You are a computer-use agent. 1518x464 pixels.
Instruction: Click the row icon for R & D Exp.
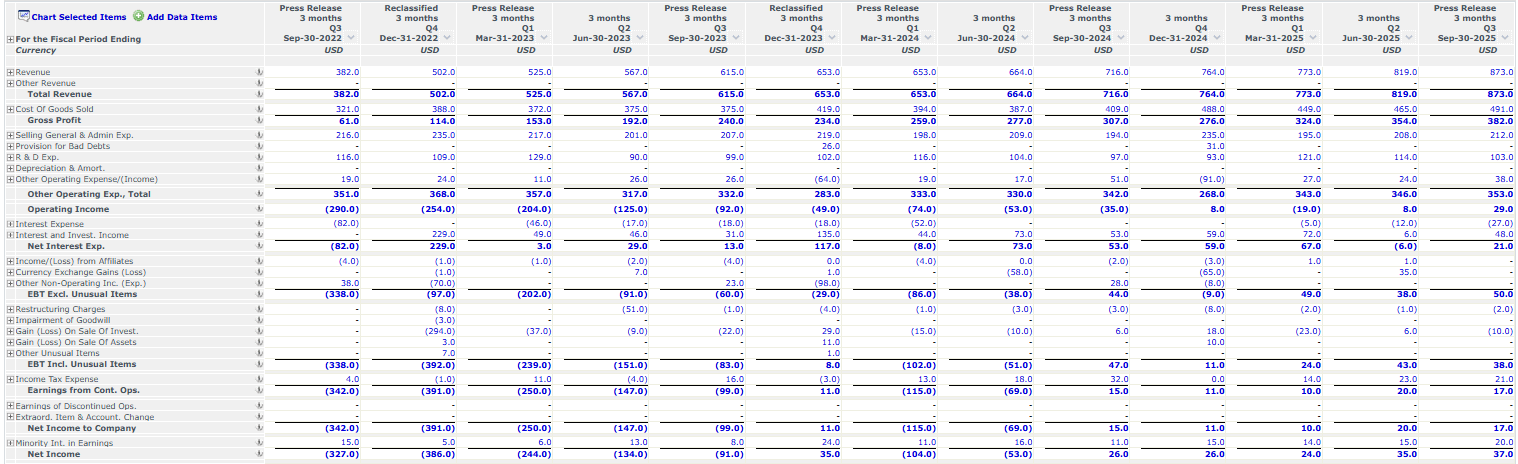click(x=259, y=157)
